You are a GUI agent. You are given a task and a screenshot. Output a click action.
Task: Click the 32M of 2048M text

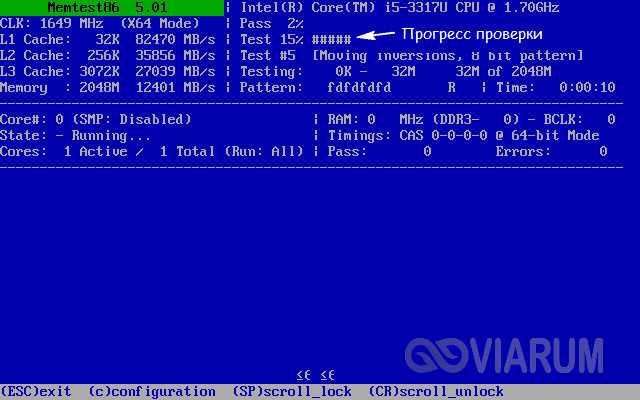[503, 71]
